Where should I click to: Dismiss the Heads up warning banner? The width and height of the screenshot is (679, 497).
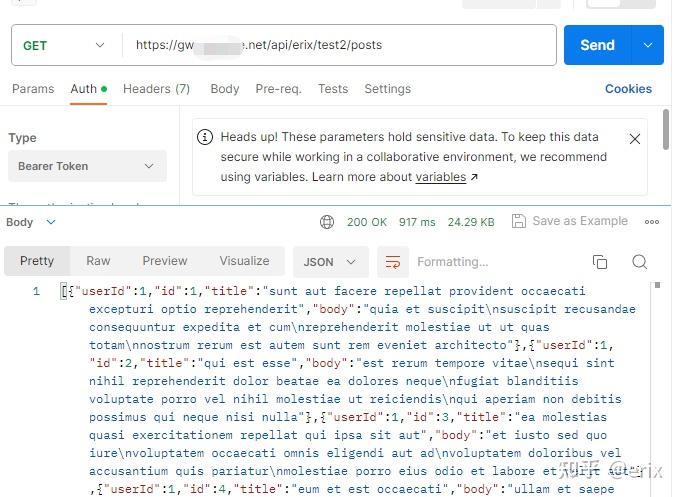634,139
